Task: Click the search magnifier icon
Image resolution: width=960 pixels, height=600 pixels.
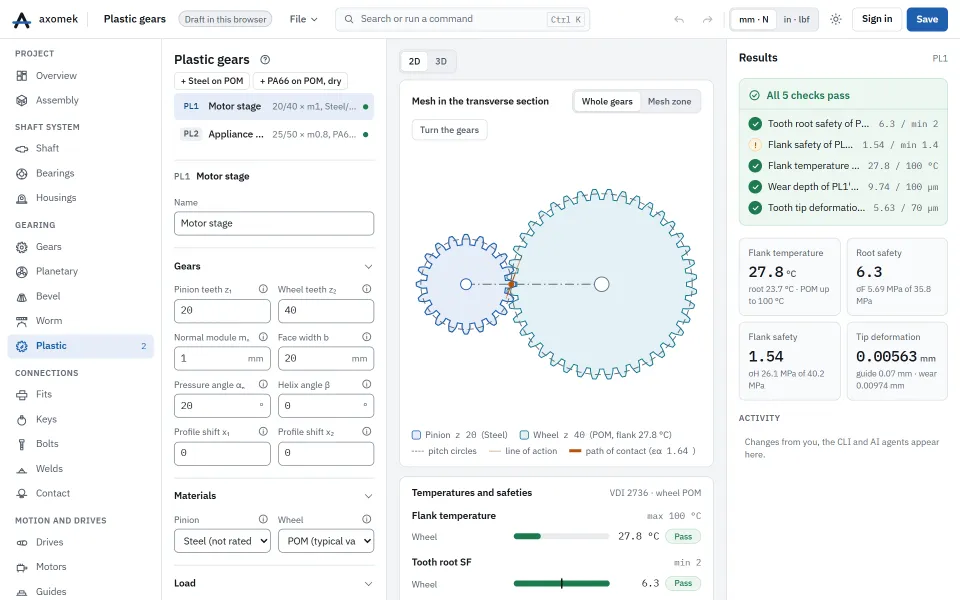Action: point(349,19)
